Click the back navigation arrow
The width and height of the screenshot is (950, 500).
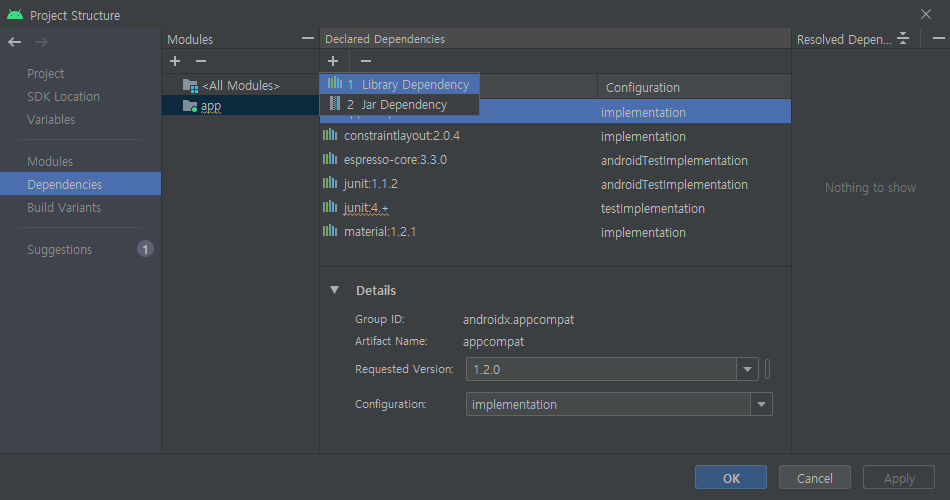(15, 42)
